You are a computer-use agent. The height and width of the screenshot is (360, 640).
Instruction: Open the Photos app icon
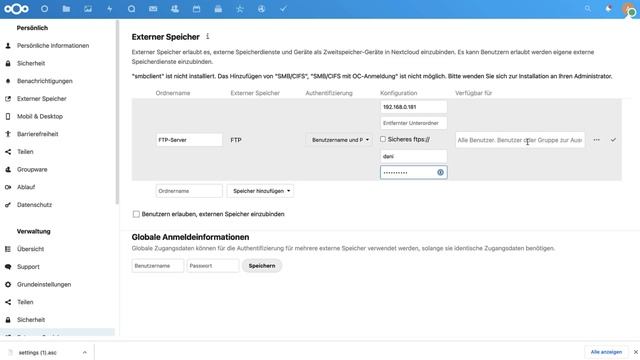tap(88, 9)
